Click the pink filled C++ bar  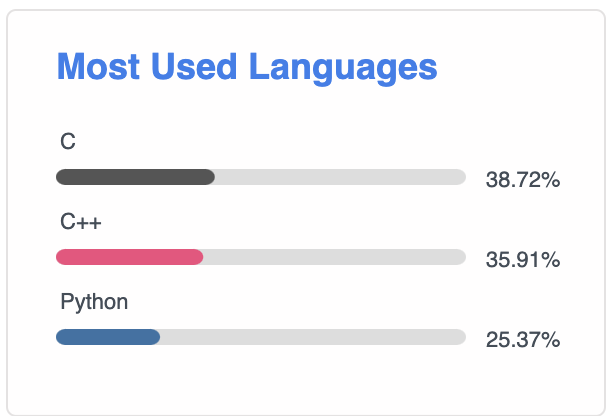click(x=130, y=257)
